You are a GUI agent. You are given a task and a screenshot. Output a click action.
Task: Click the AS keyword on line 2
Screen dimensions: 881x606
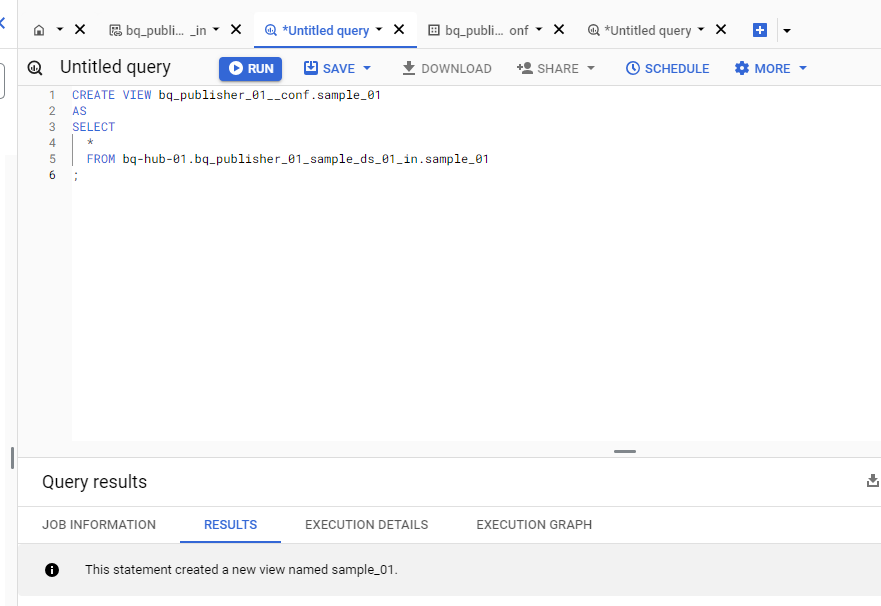[x=79, y=111]
